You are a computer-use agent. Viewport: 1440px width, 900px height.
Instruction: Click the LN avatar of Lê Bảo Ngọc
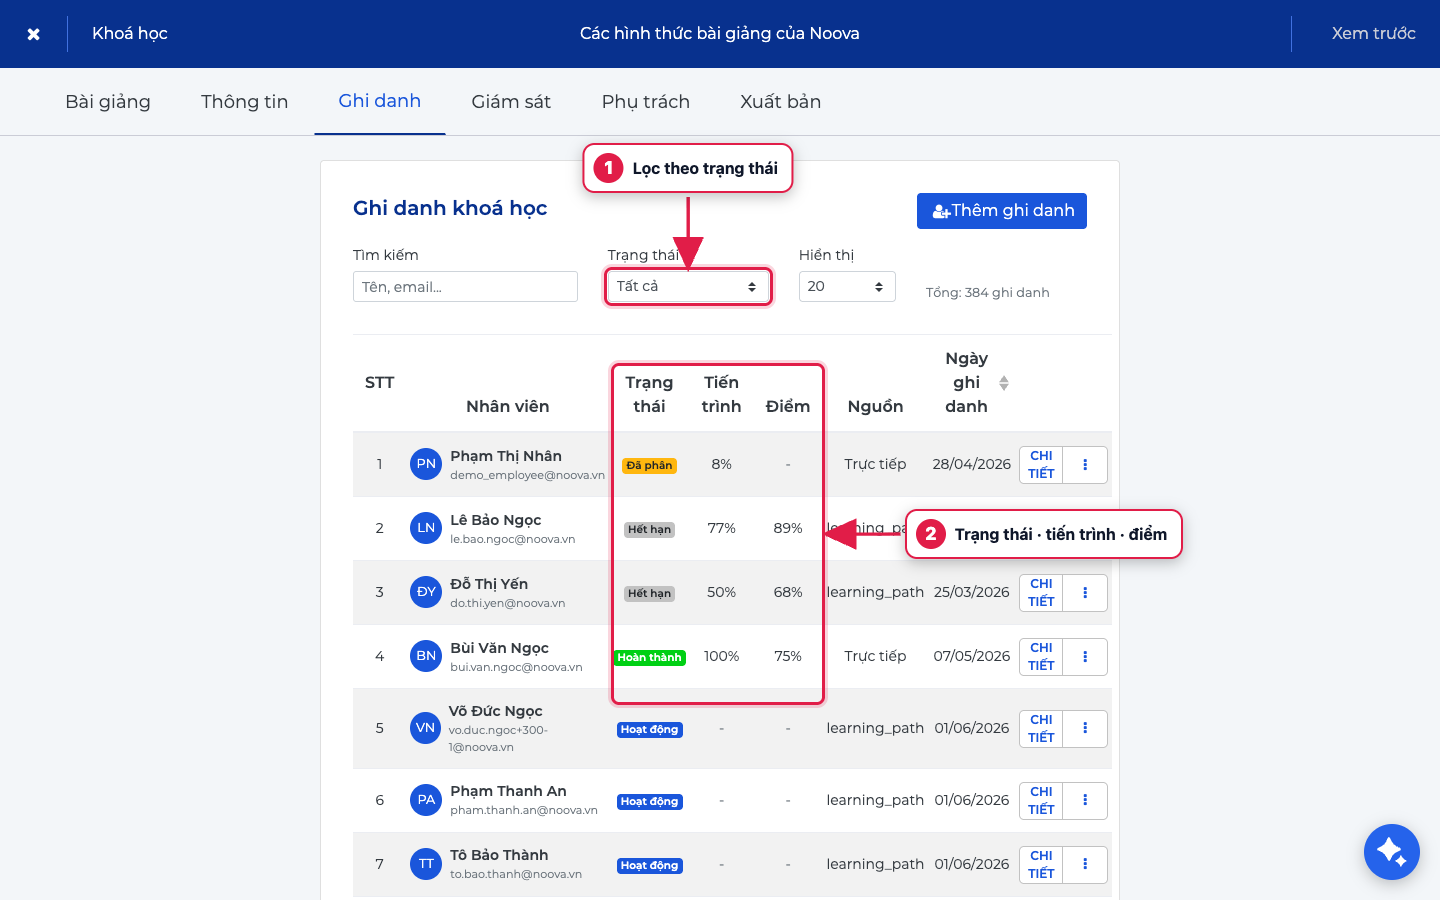click(426, 528)
